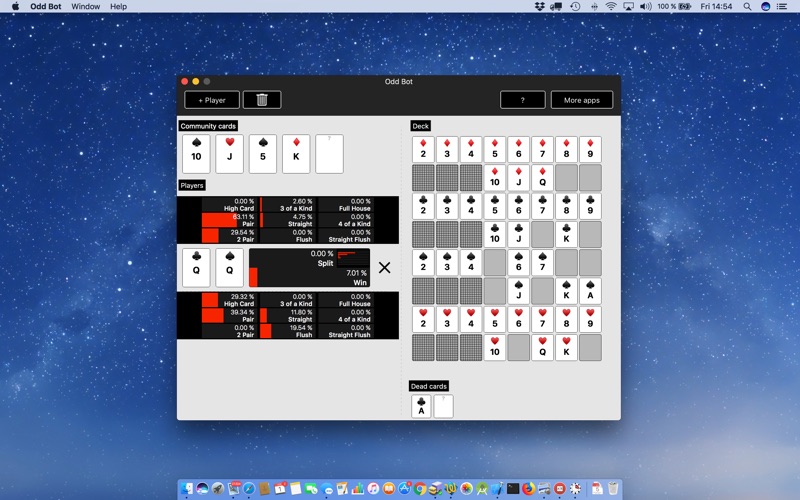Open the Apple menu
The width and height of the screenshot is (800, 500).
[15, 6]
